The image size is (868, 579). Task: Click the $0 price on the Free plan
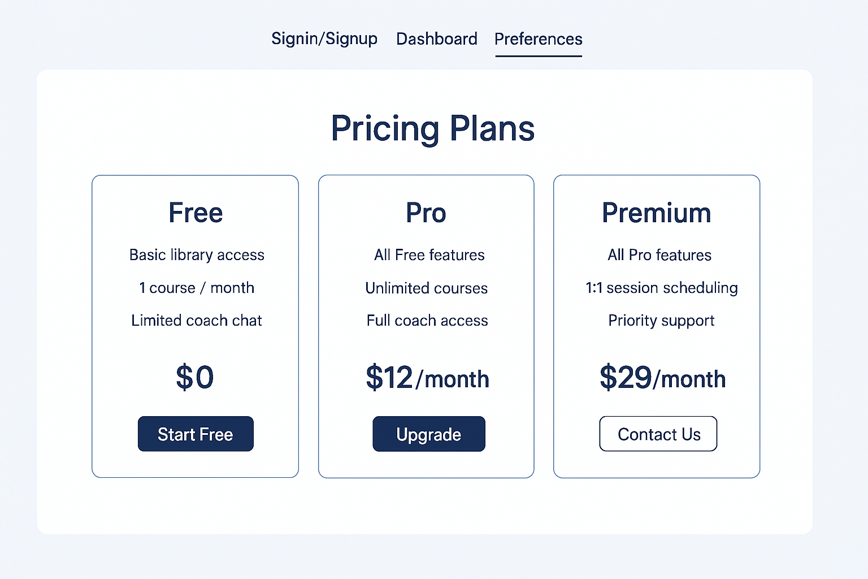click(x=195, y=377)
